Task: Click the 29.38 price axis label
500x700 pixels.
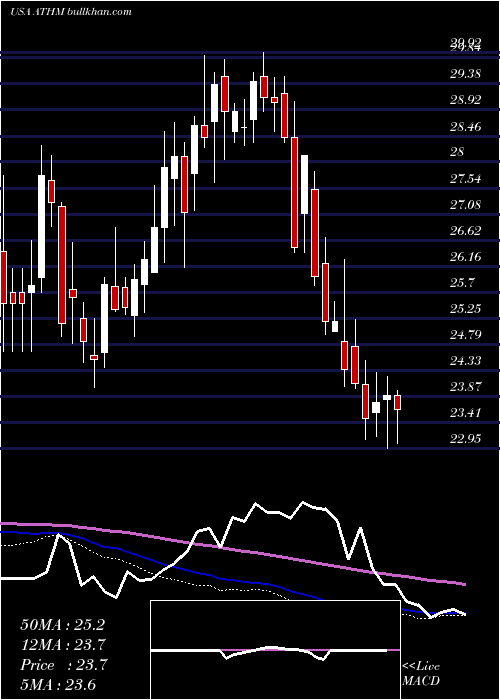Action: click(465, 74)
